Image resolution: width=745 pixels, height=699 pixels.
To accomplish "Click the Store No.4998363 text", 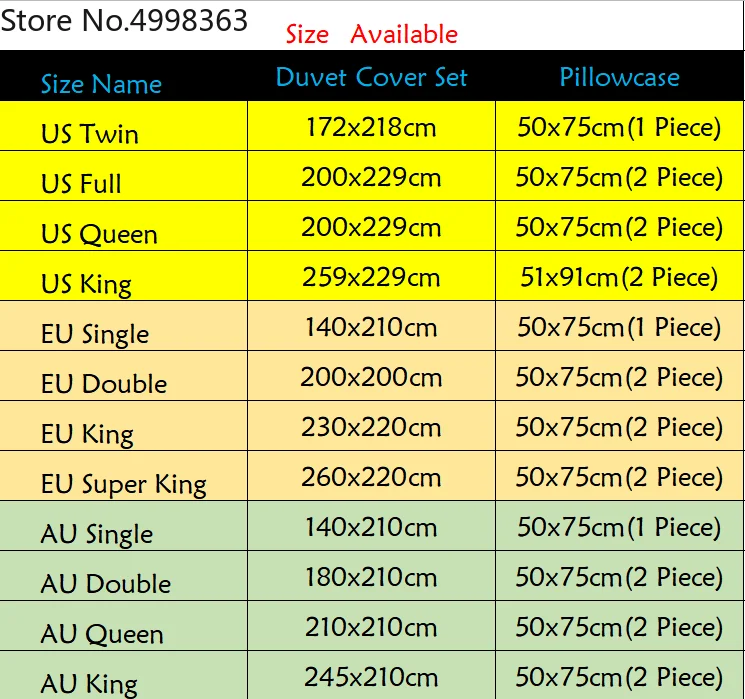I will pyautogui.click(x=124, y=20).
